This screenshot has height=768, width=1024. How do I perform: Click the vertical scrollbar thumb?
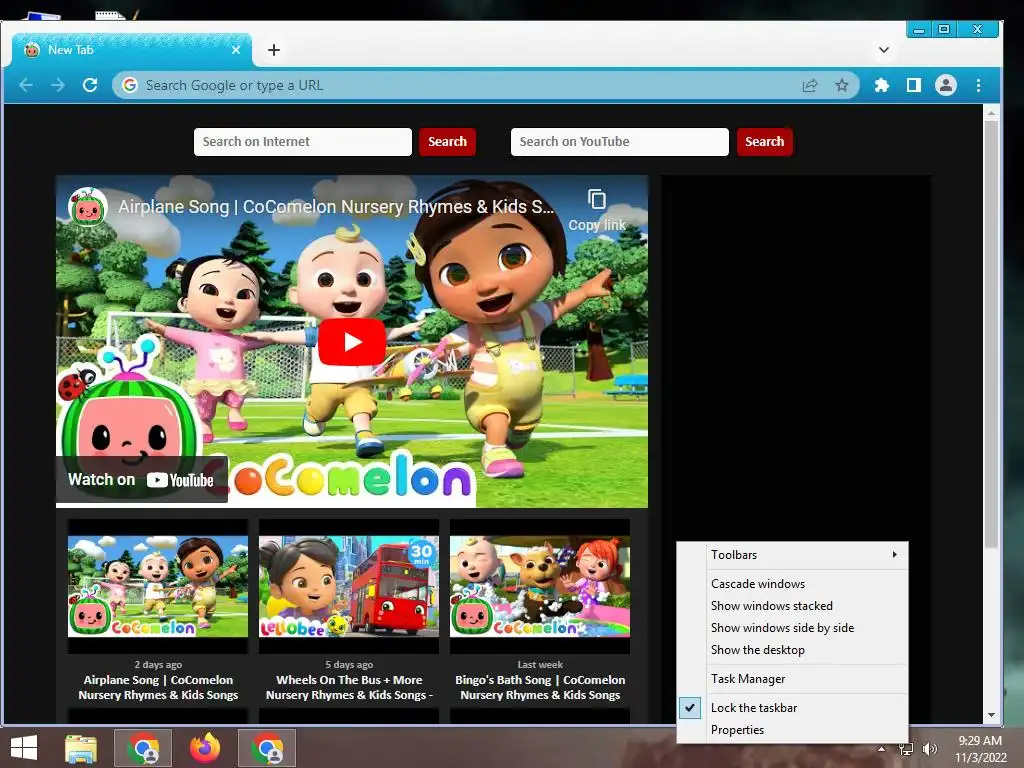tap(991, 334)
